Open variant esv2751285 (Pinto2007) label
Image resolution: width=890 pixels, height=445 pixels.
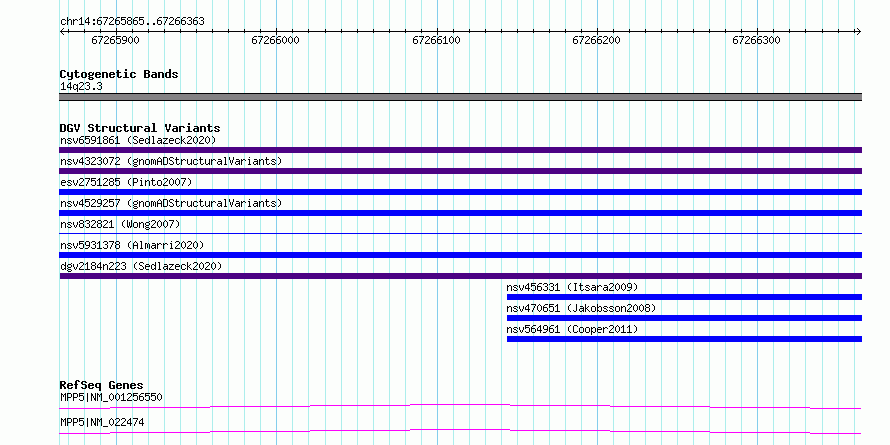pyautogui.click(x=126, y=182)
